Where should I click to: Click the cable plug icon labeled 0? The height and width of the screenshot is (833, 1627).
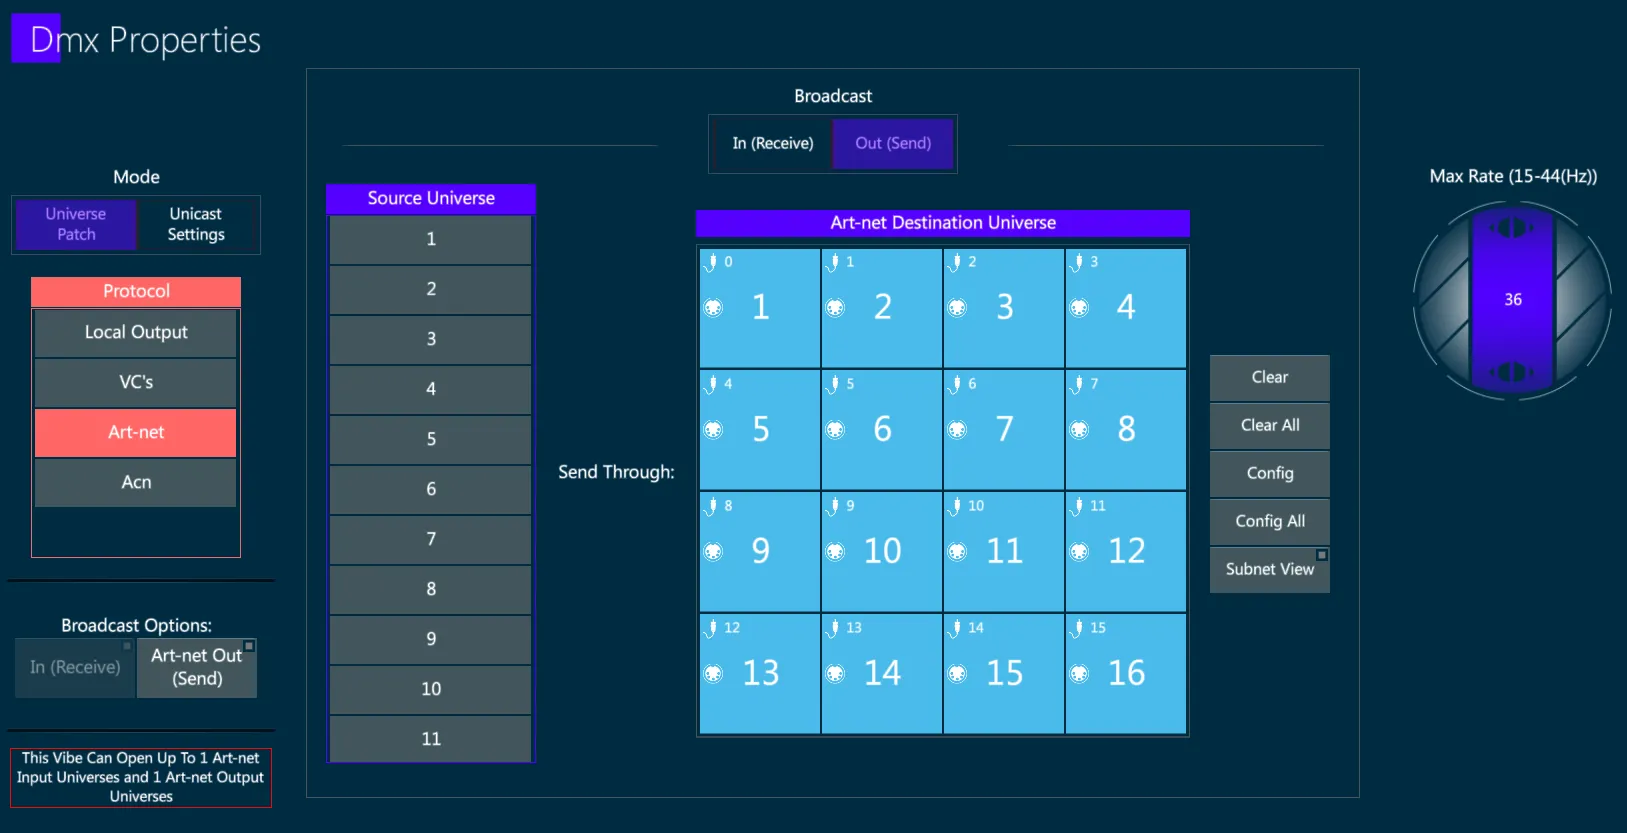(x=711, y=263)
